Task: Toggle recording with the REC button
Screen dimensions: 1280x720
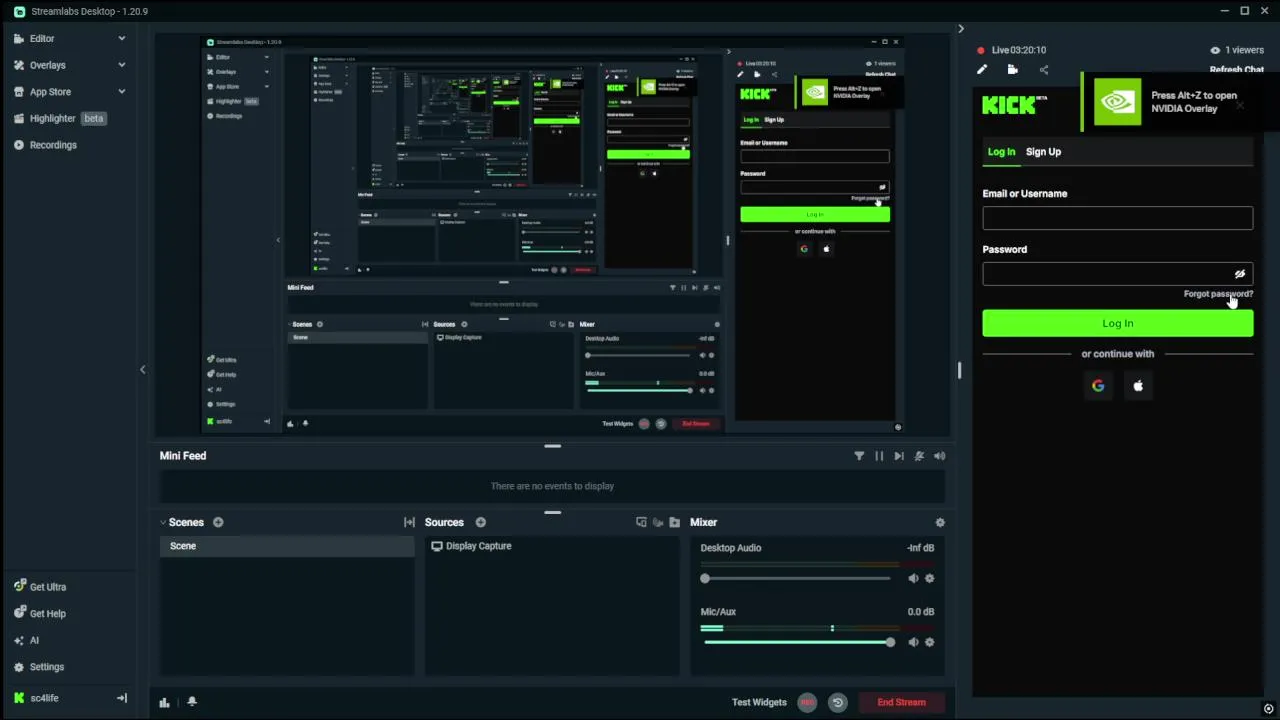Action: [x=807, y=702]
